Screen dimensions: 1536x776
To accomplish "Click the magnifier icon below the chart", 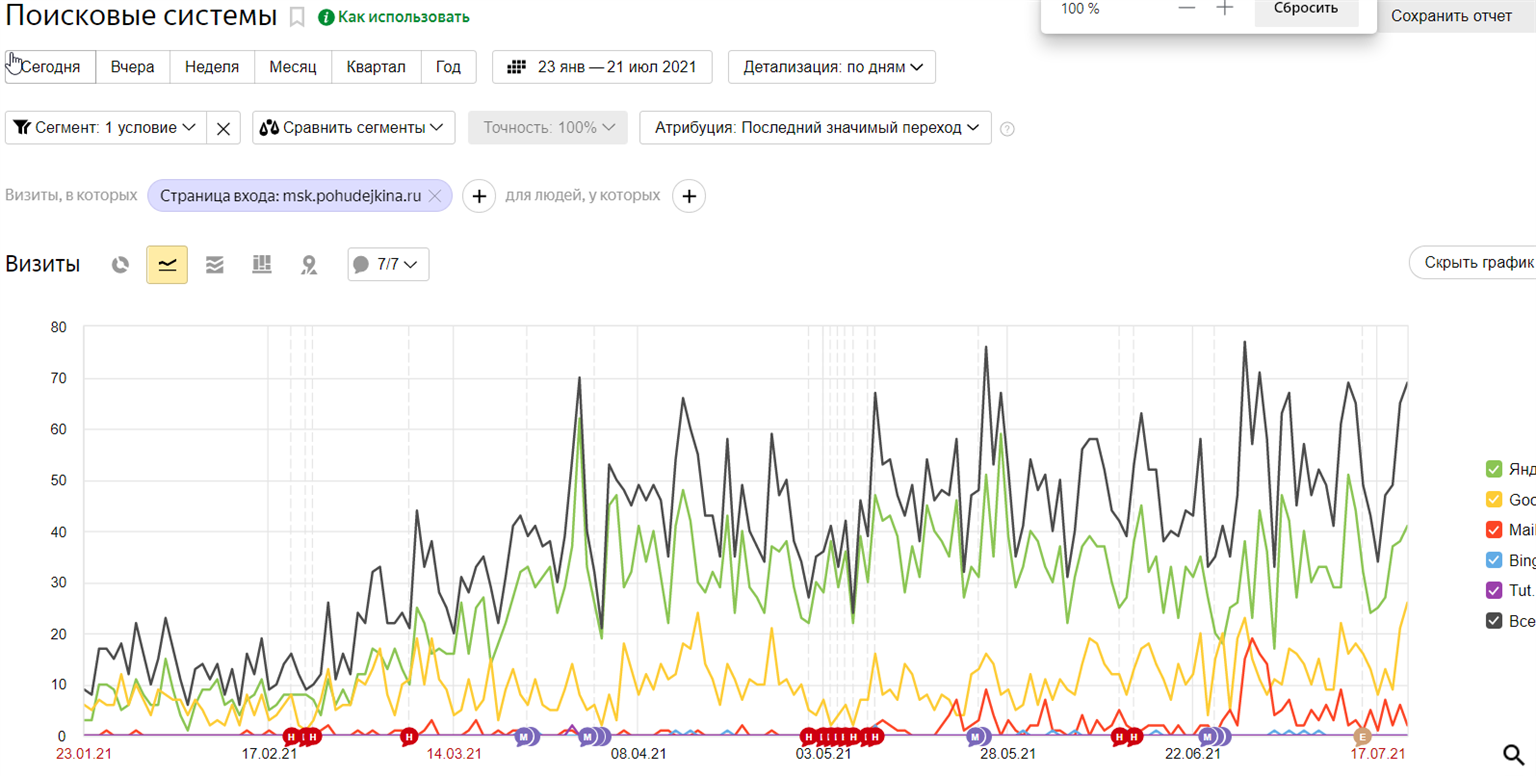I will coord(1513,754).
